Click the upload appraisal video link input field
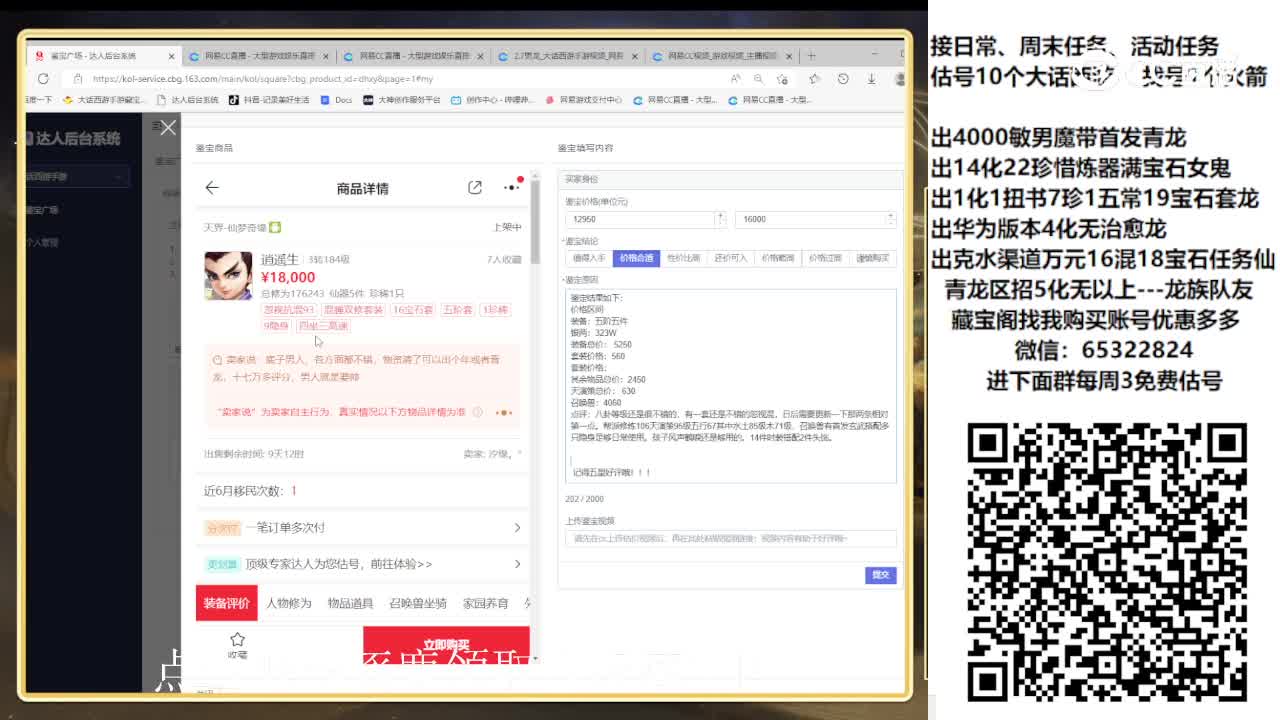The height and width of the screenshot is (720, 1280). [x=731, y=538]
